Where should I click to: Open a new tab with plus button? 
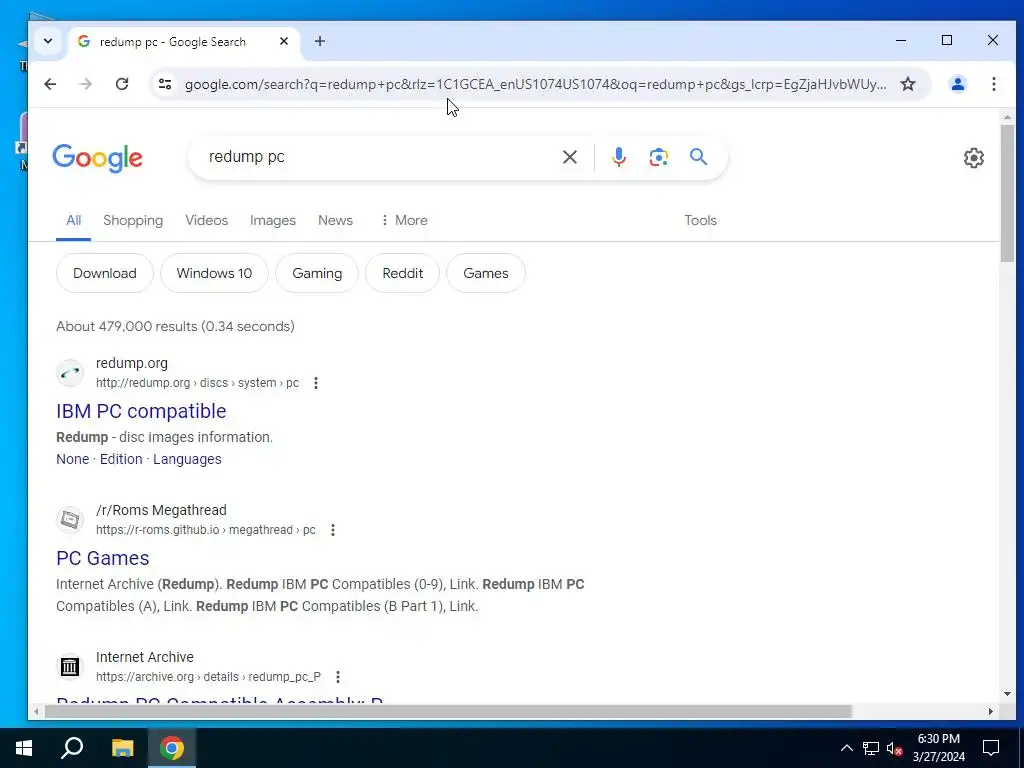[319, 41]
